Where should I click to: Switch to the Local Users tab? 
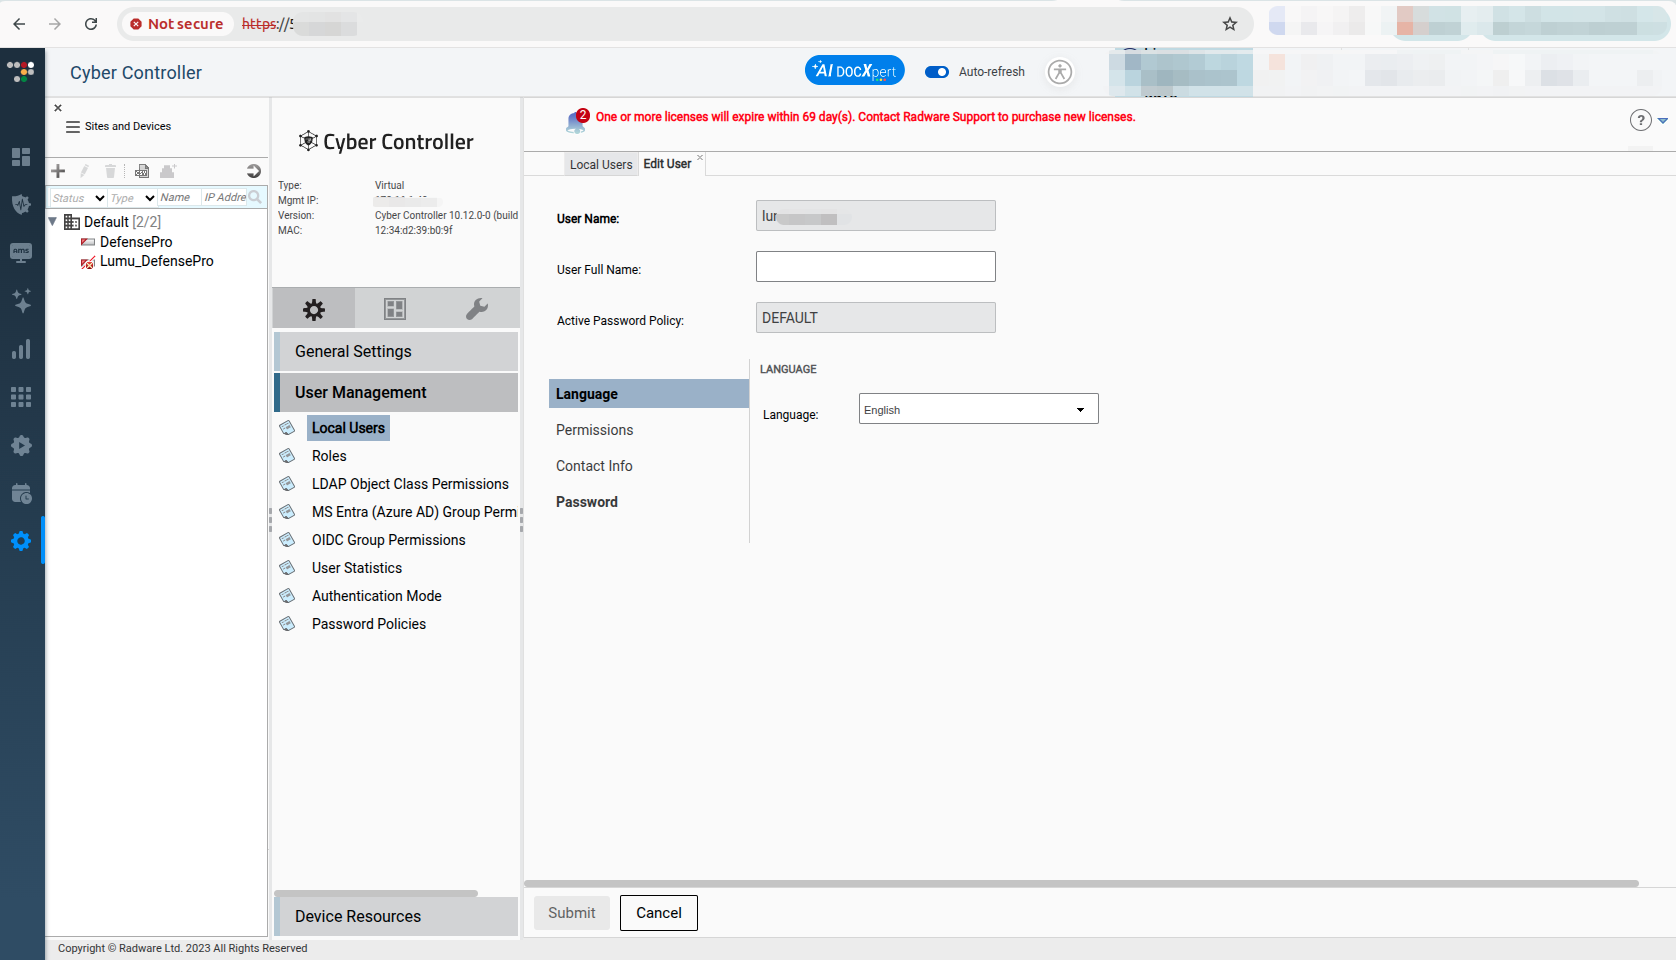click(600, 165)
